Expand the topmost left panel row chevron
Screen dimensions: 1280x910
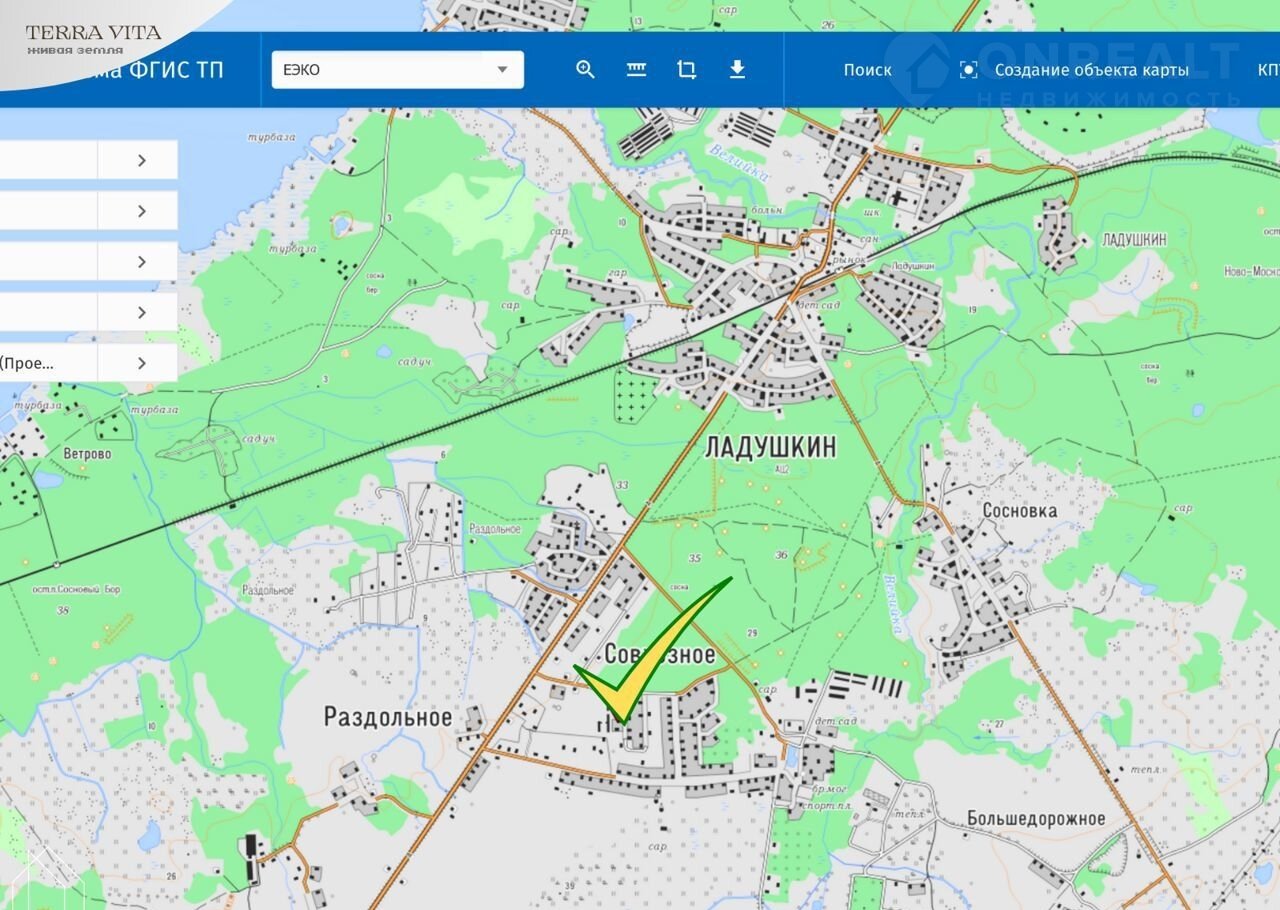coord(141,160)
